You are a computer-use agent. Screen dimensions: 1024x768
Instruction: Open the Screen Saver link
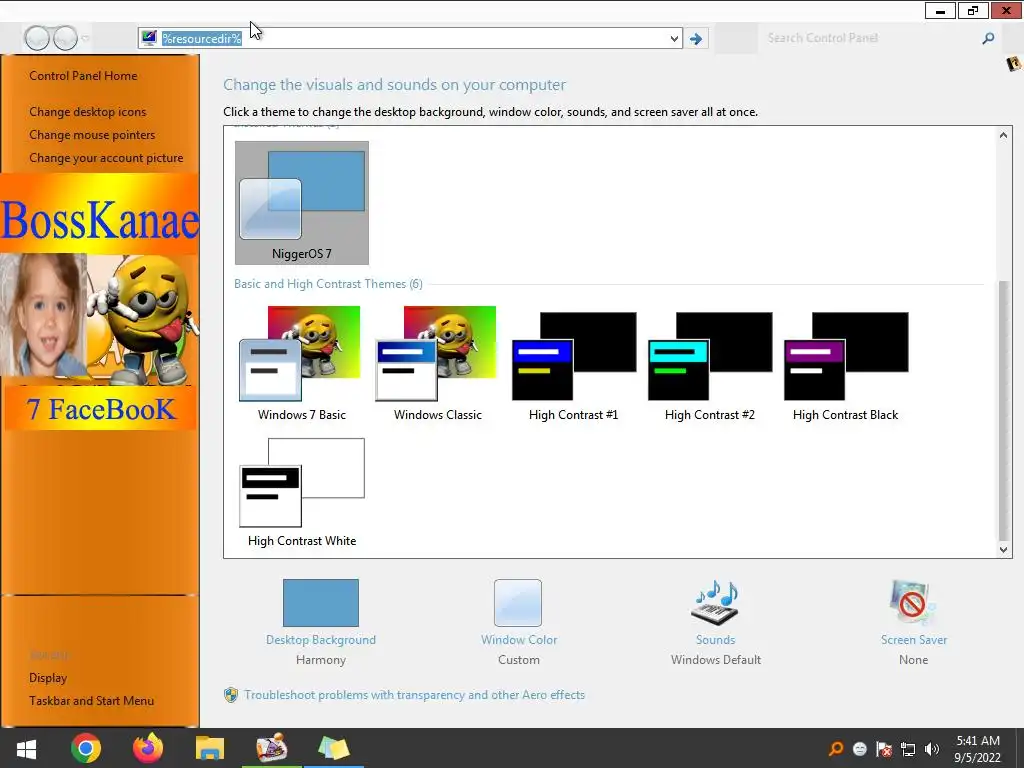pos(914,640)
